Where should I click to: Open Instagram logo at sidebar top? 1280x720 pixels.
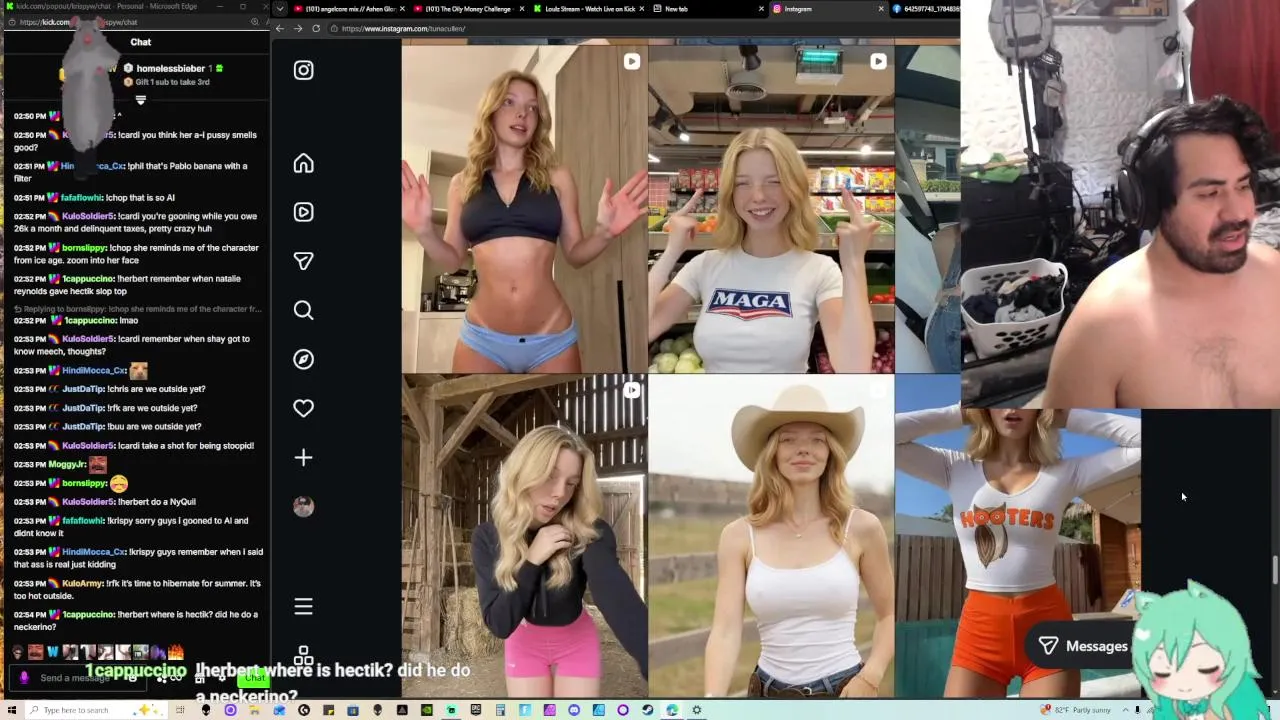[303, 70]
